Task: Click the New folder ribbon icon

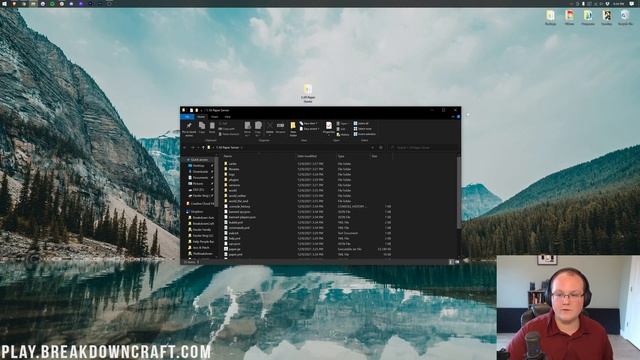Action: click(293, 129)
